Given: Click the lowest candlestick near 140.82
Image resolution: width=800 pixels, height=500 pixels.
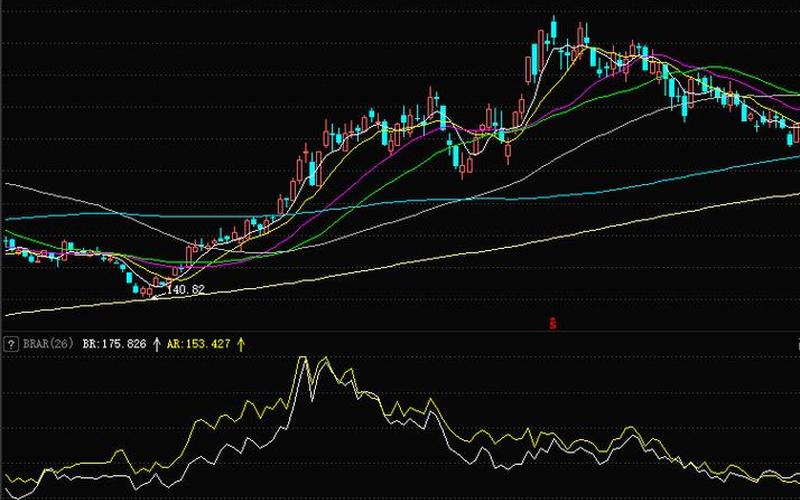Looking at the screenshot, I should (149, 291).
